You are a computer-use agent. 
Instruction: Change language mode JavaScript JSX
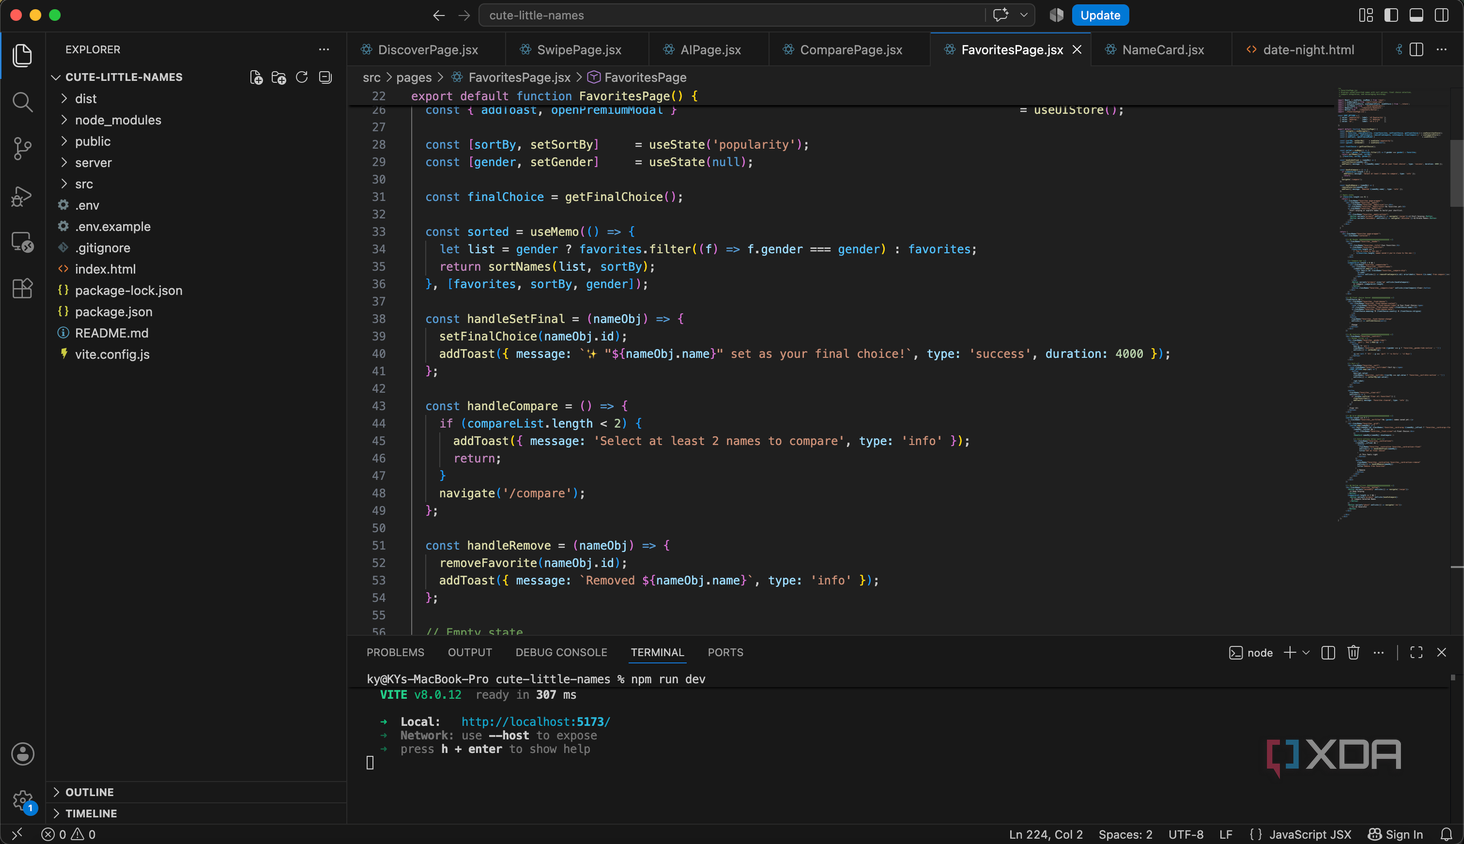[1310, 834]
